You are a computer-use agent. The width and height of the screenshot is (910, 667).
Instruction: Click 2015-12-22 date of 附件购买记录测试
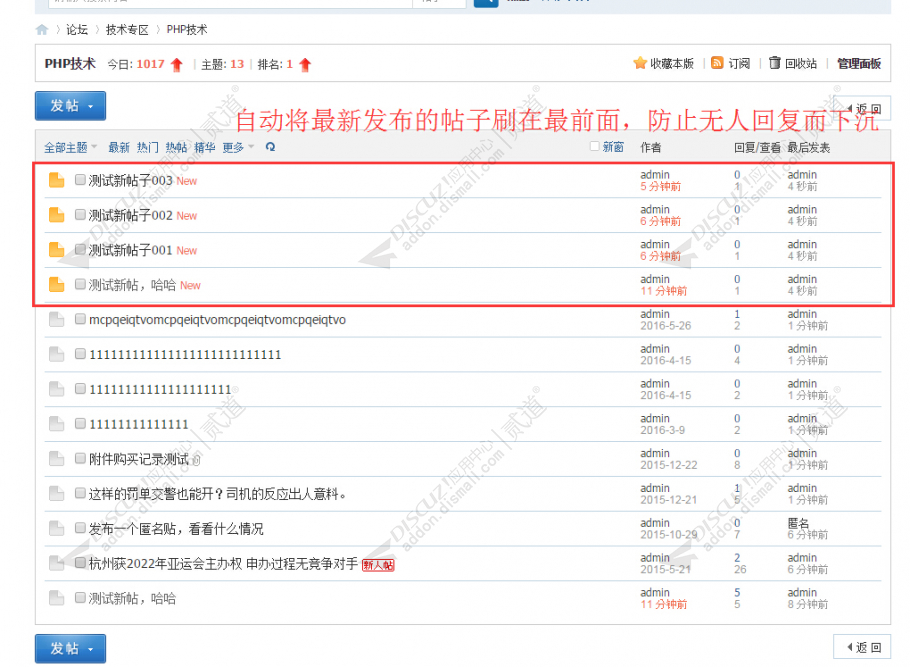669,465
